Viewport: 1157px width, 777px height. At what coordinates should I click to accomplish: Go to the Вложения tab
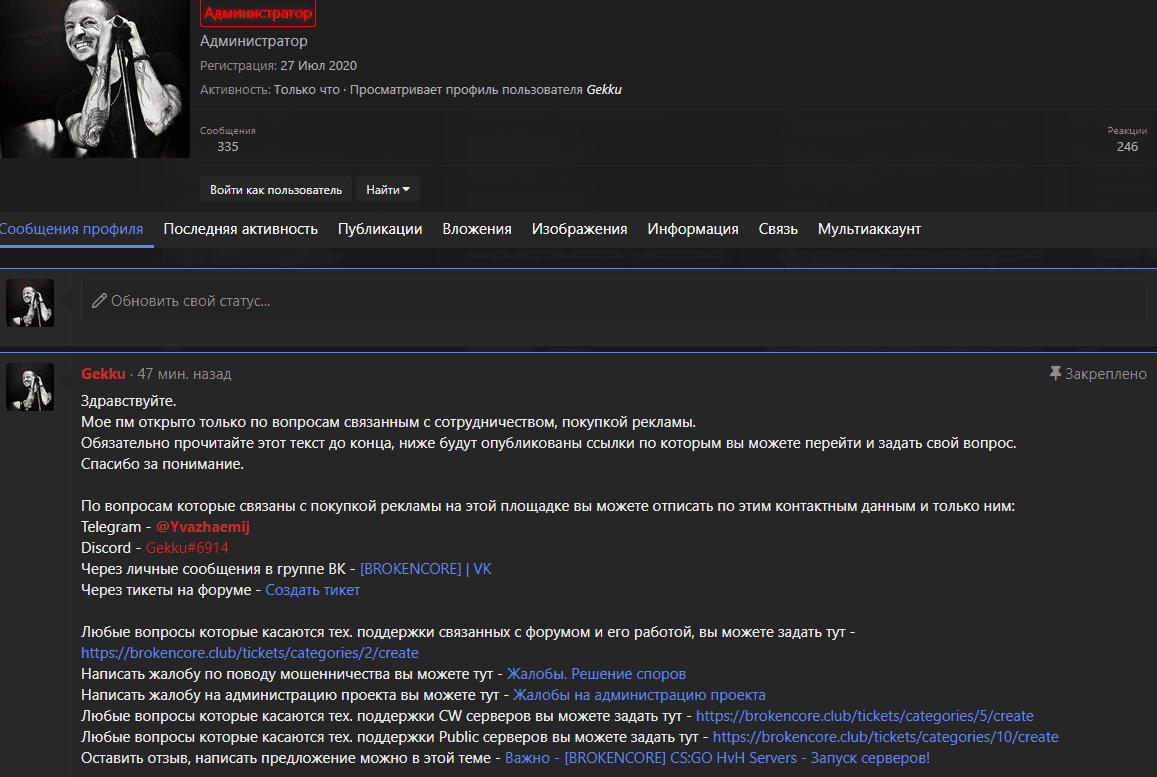(x=477, y=229)
